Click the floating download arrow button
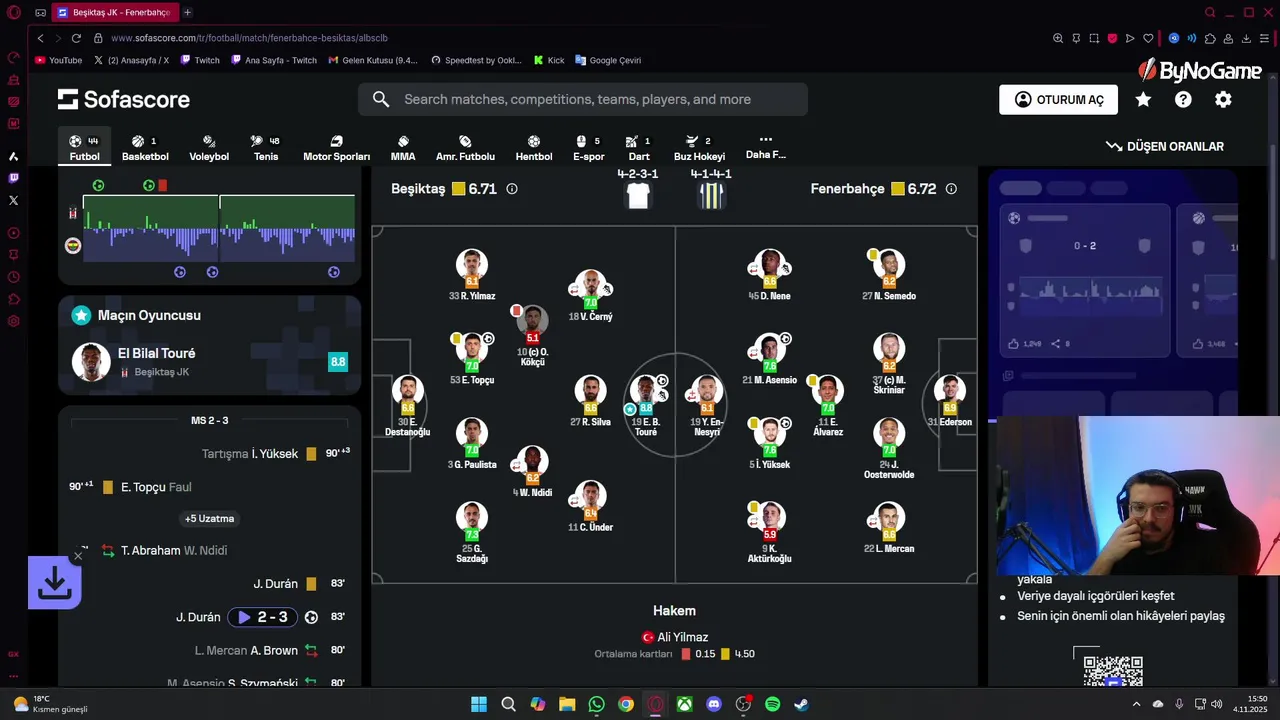 click(54, 583)
